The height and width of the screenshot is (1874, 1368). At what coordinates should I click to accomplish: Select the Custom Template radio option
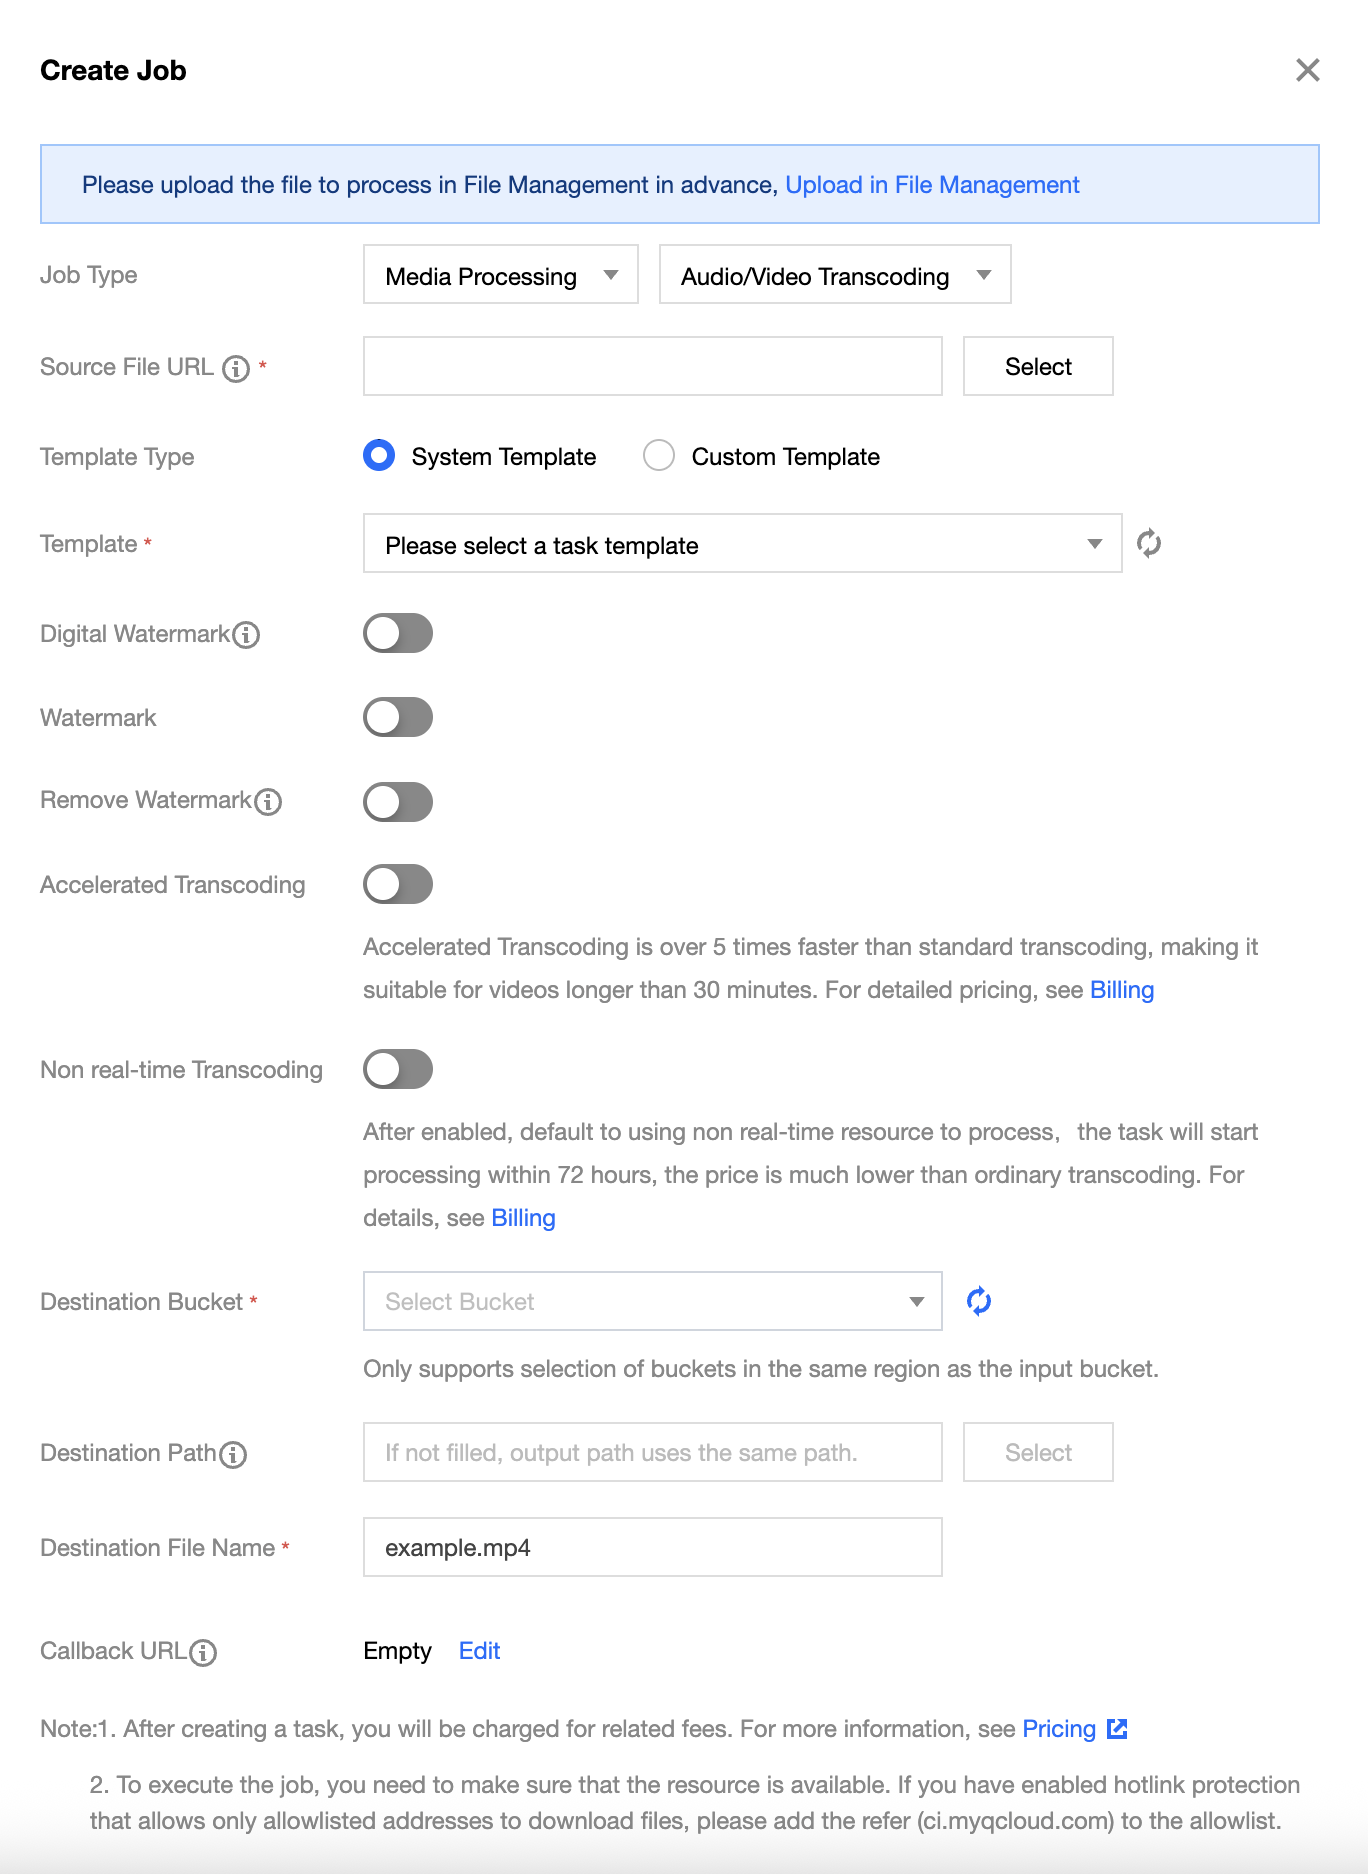[x=659, y=456]
